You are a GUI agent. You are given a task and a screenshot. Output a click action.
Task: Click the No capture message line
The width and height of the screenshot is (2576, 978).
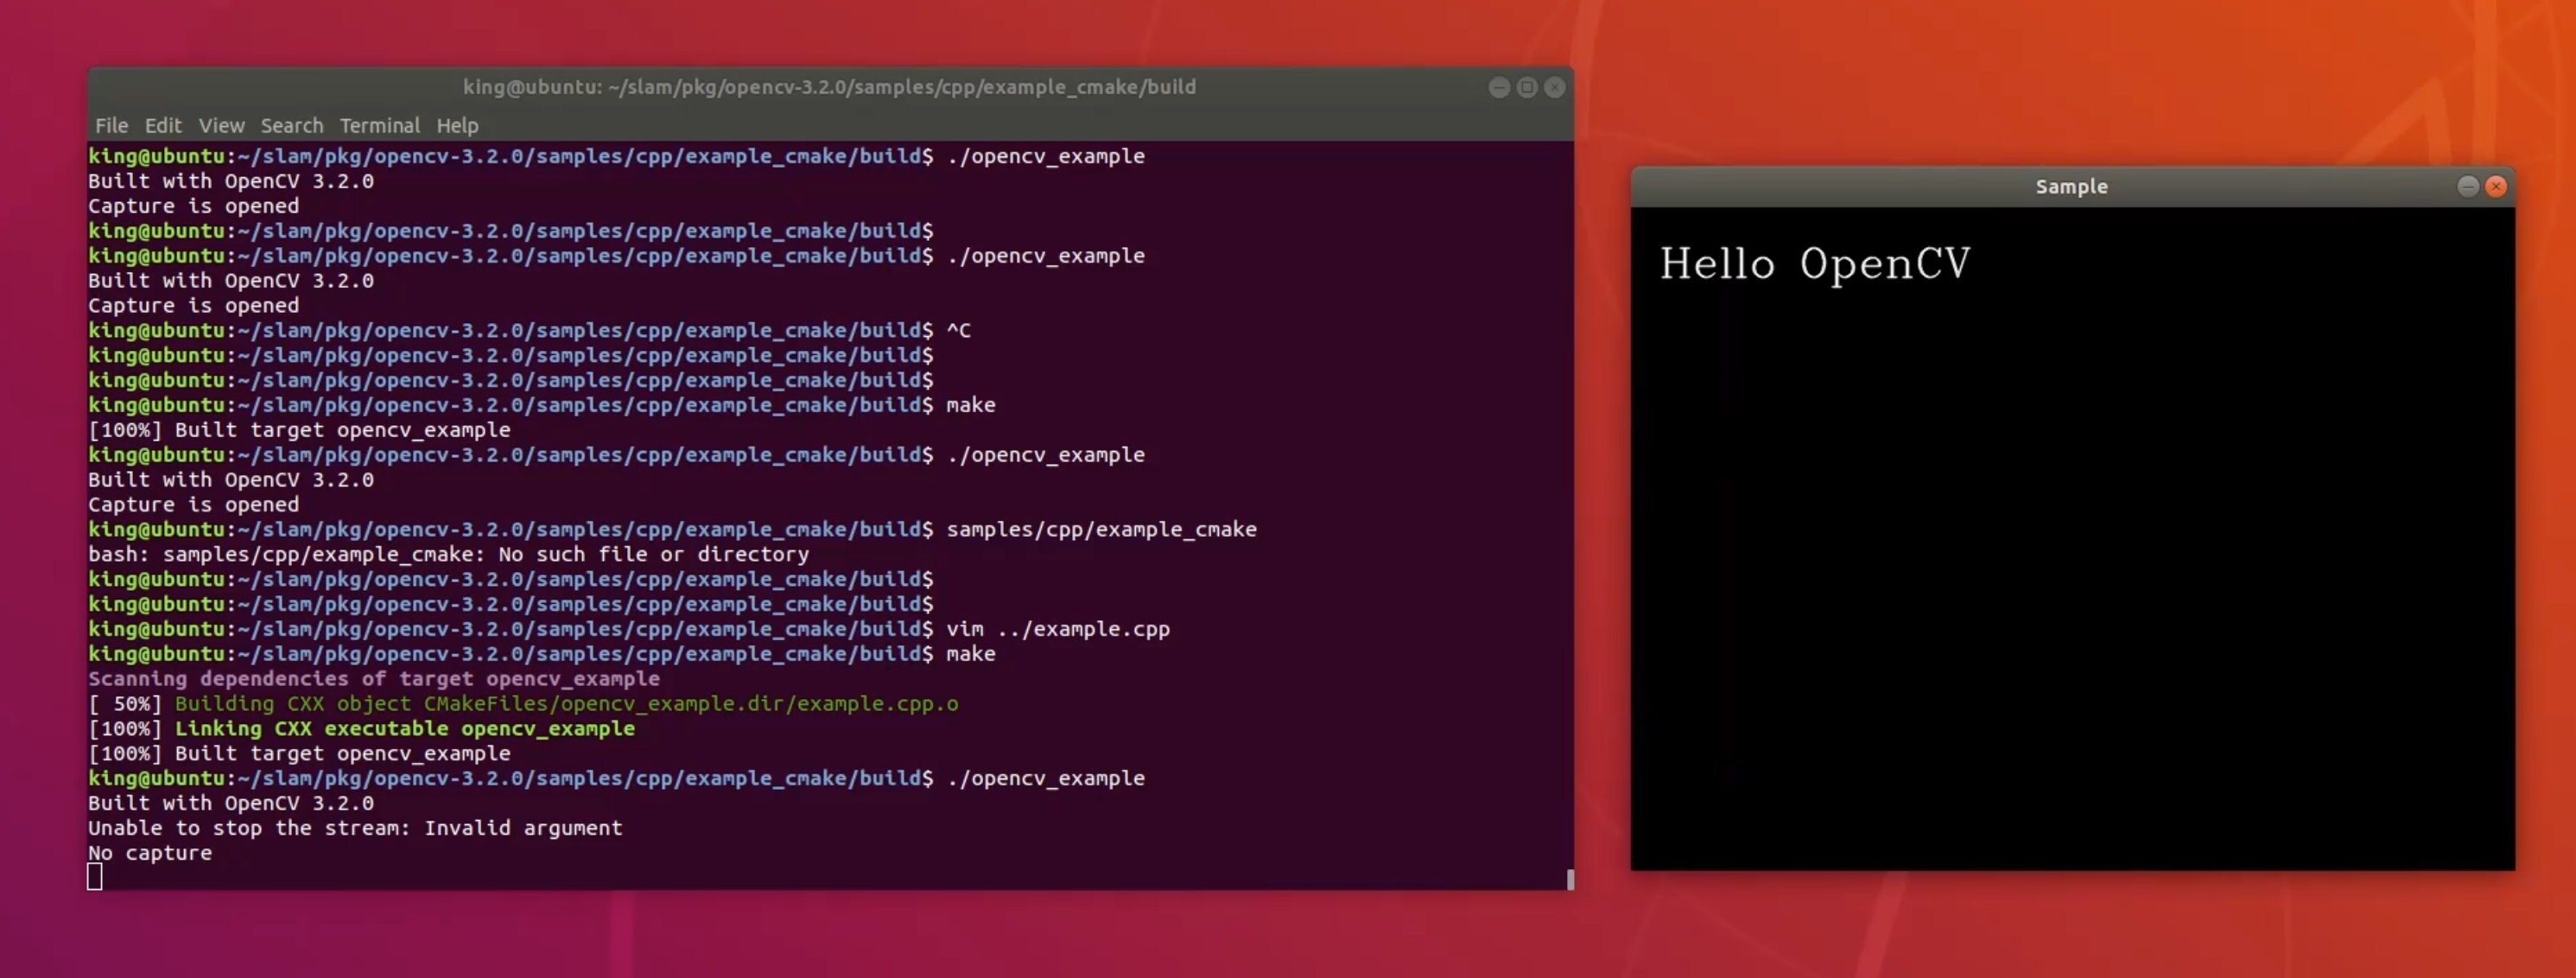pyautogui.click(x=149, y=852)
